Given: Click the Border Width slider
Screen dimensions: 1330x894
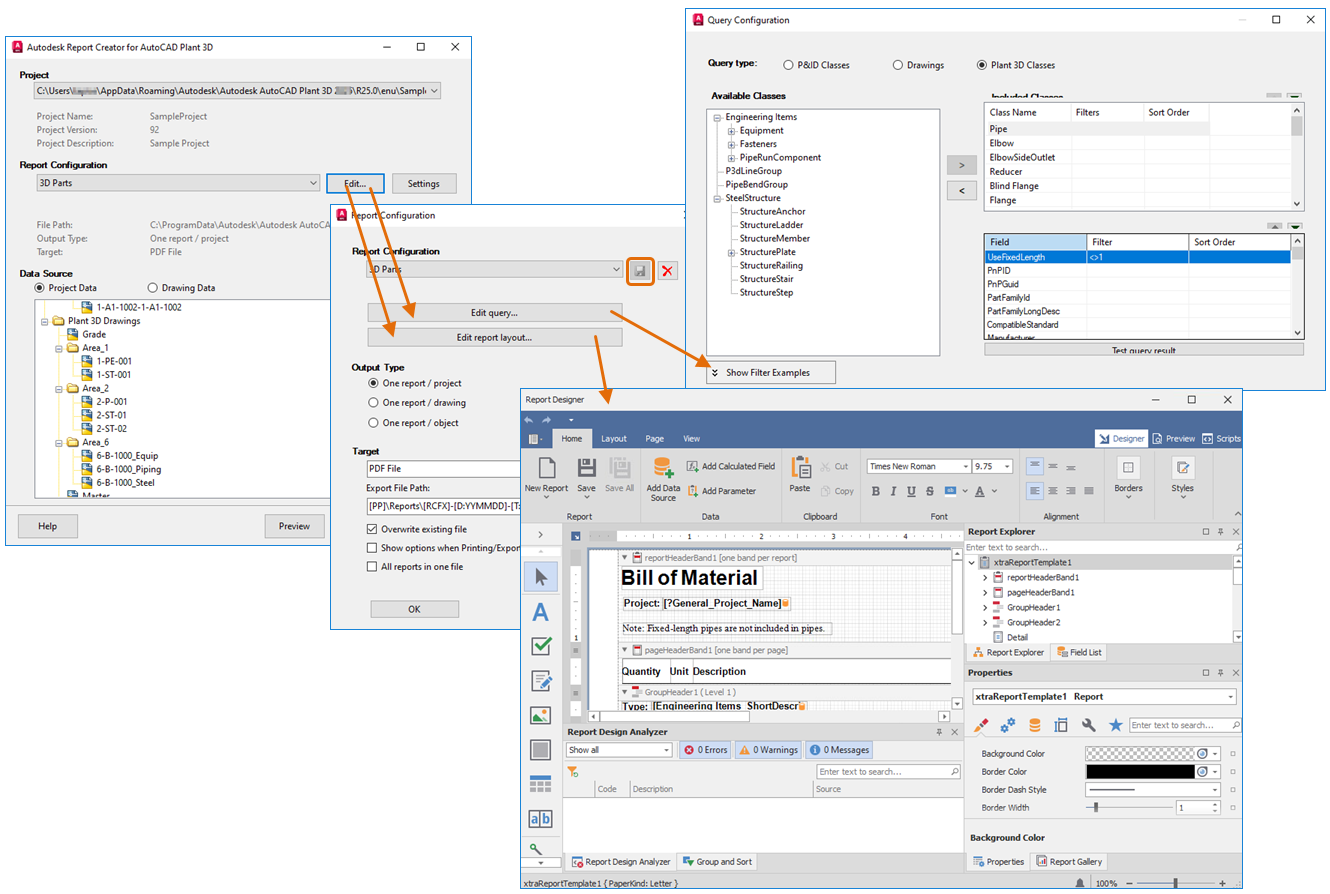Looking at the screenshot, I should pos(1129,807).
